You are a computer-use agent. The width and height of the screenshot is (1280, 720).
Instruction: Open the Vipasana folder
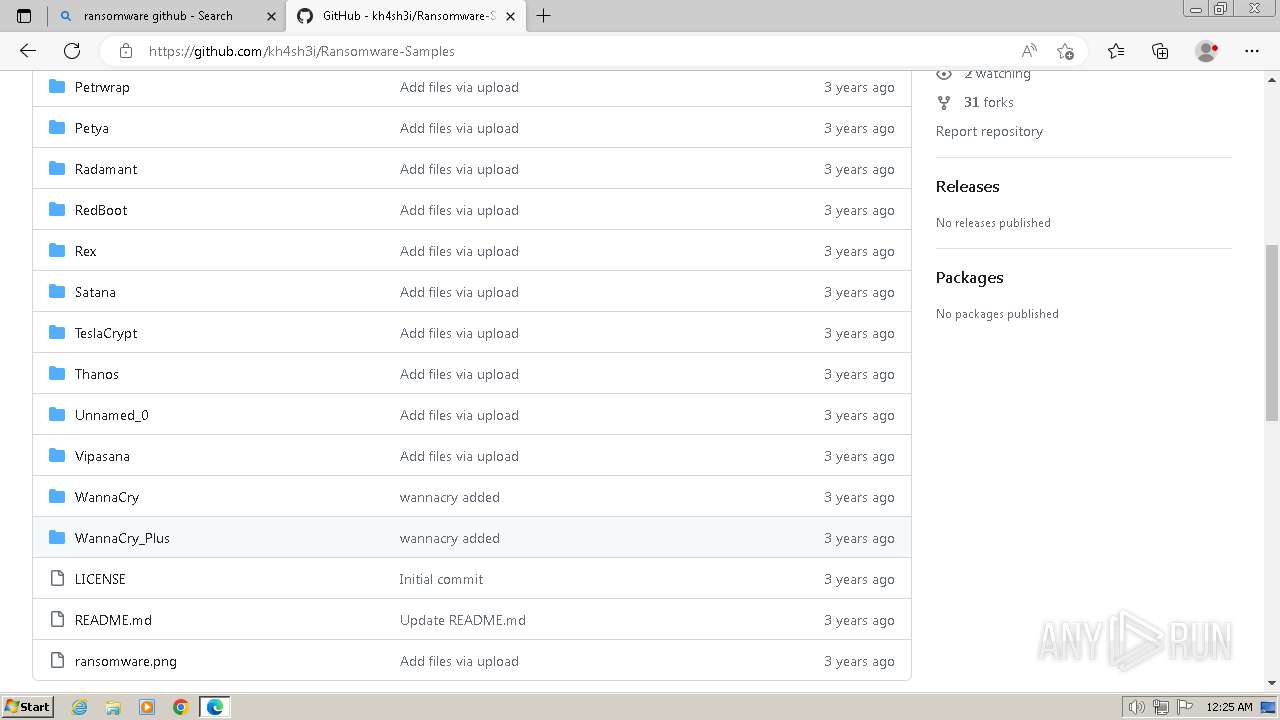102,456
